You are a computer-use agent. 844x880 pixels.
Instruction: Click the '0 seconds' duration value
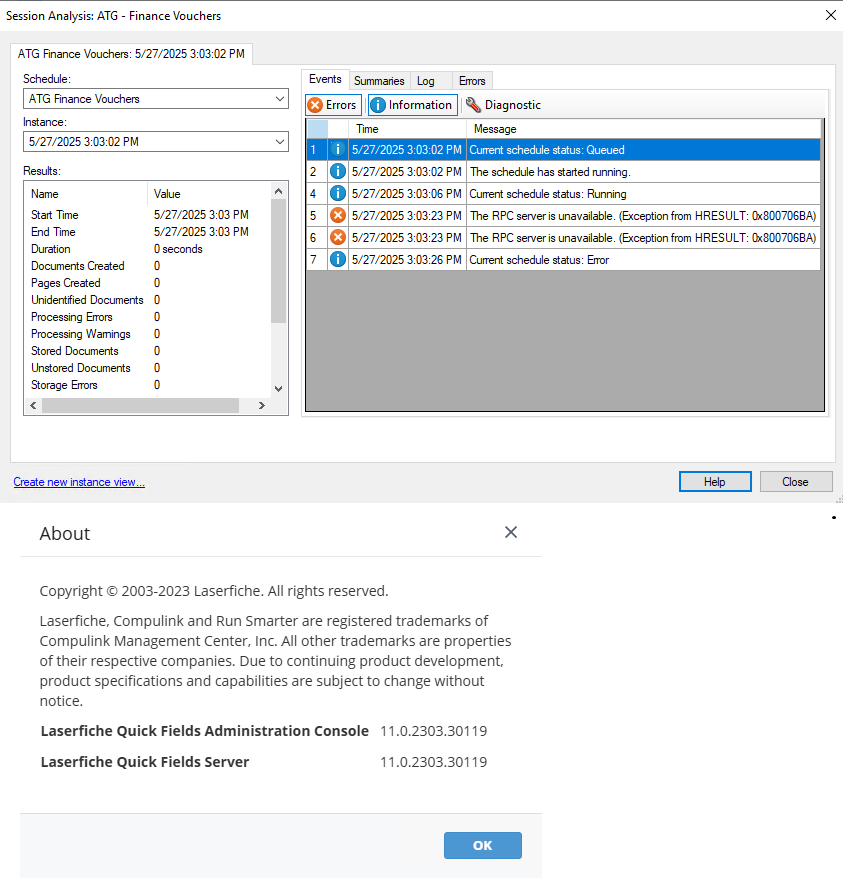click(x=178, y=249)
